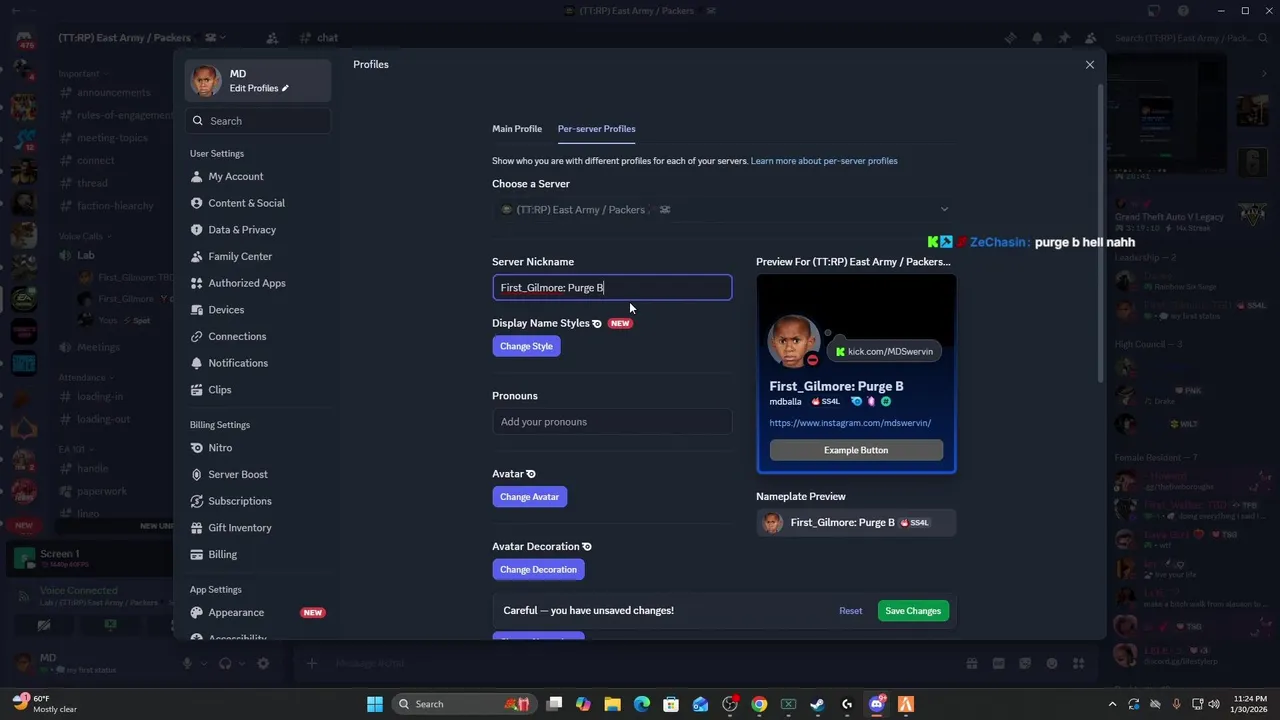Open Microsoft Store from taskbar
Image resolution: width=1280 pixels, height=720 pixels.
coord(671,704)
